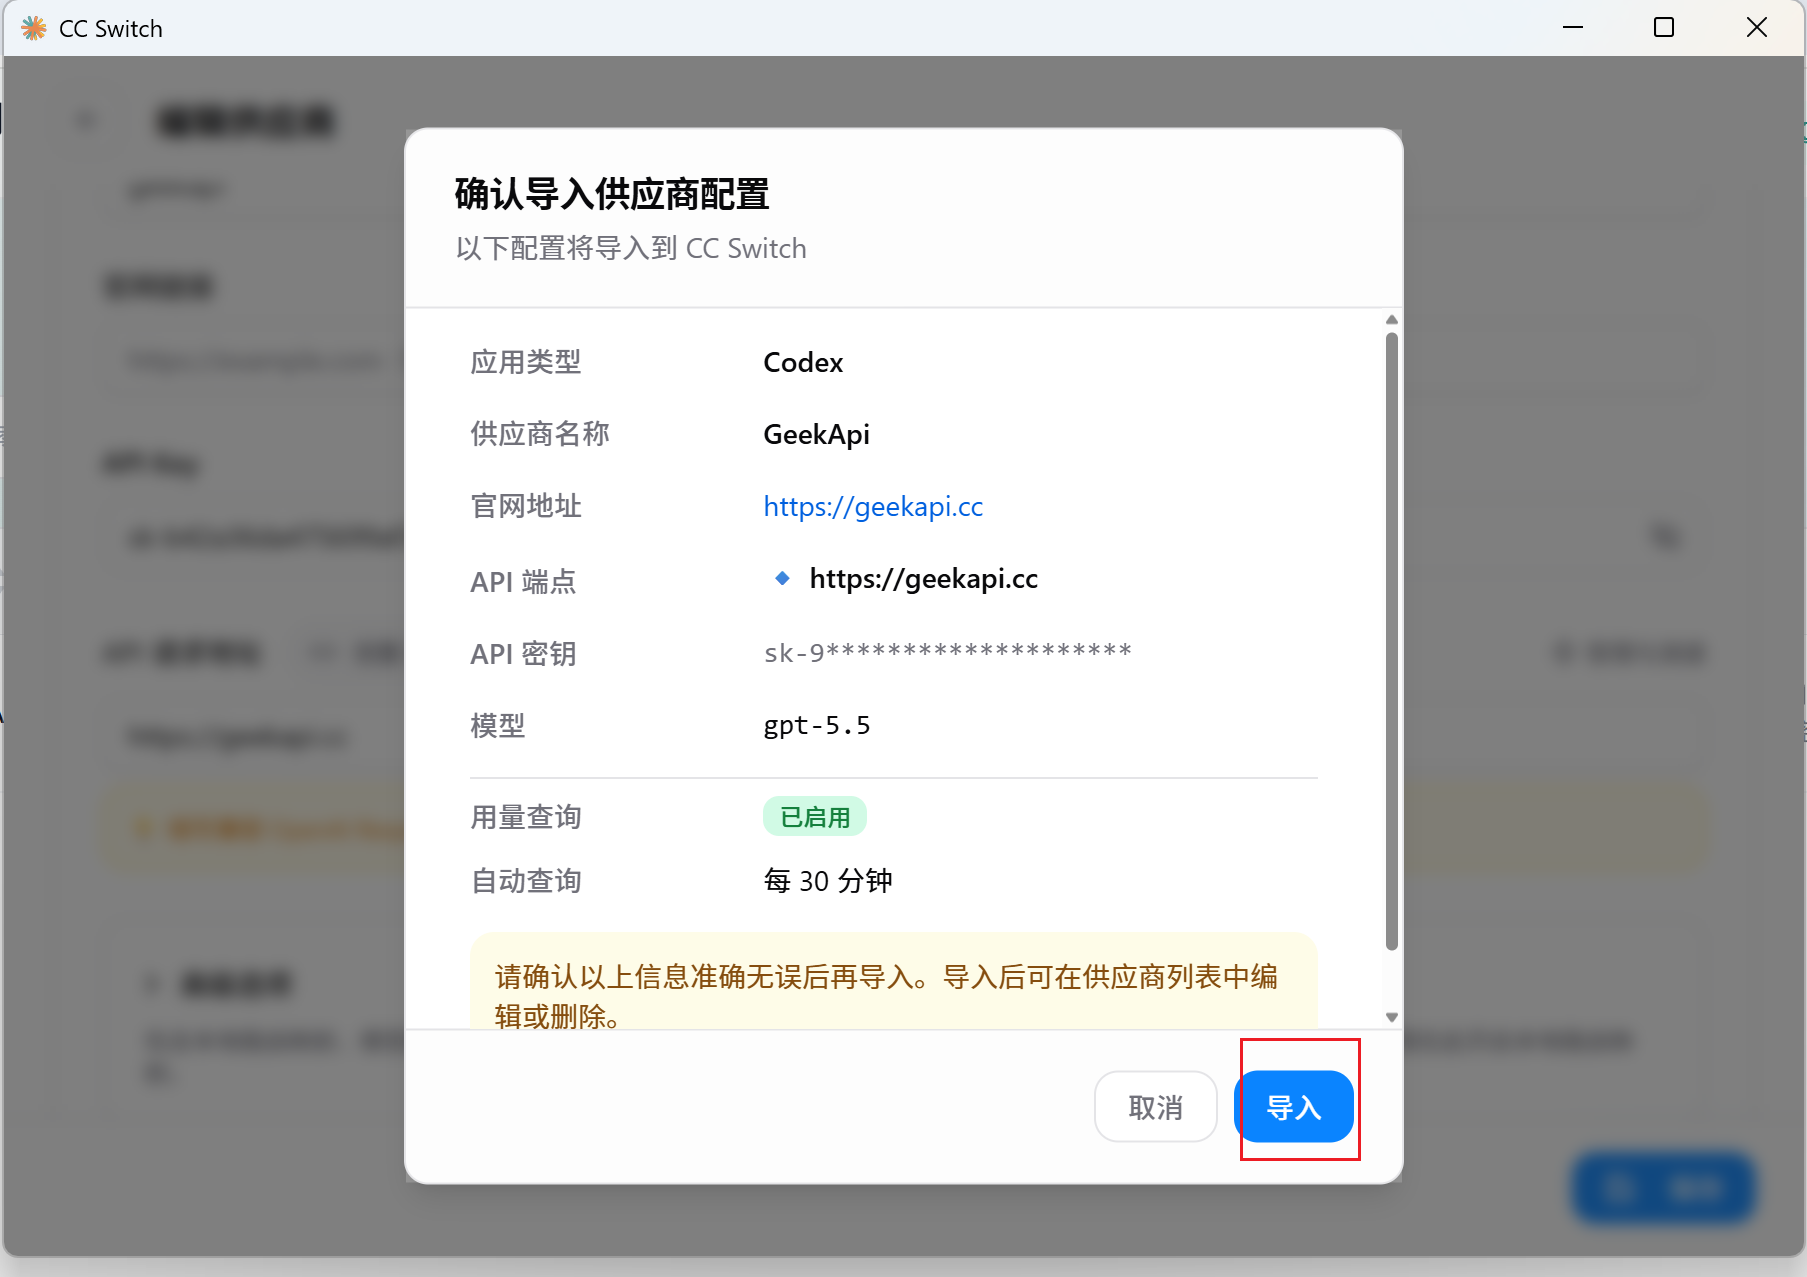Confirm with the blue 导入 button
This screenshot has height=1277, width=1807.
coord(1294,1106)
